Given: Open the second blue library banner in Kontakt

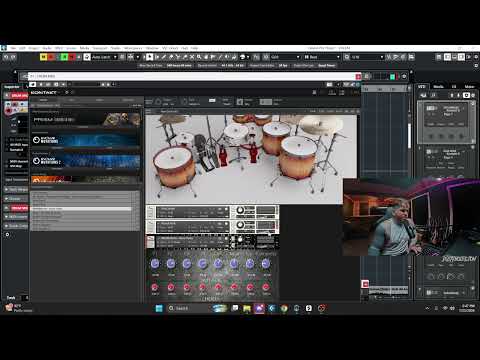Looking at the screenshot, I should click(x=86, y=162).
